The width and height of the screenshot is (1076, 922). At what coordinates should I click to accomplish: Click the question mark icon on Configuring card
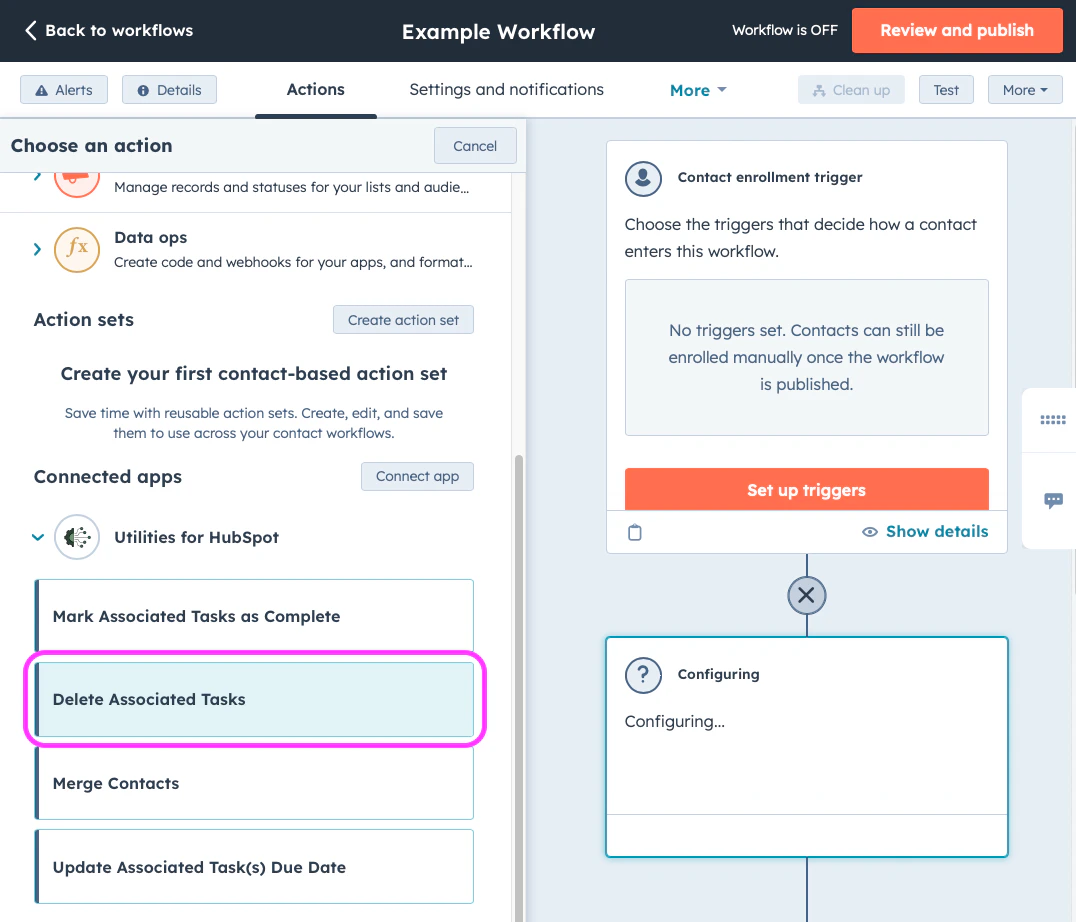click(x=643, y=675)
